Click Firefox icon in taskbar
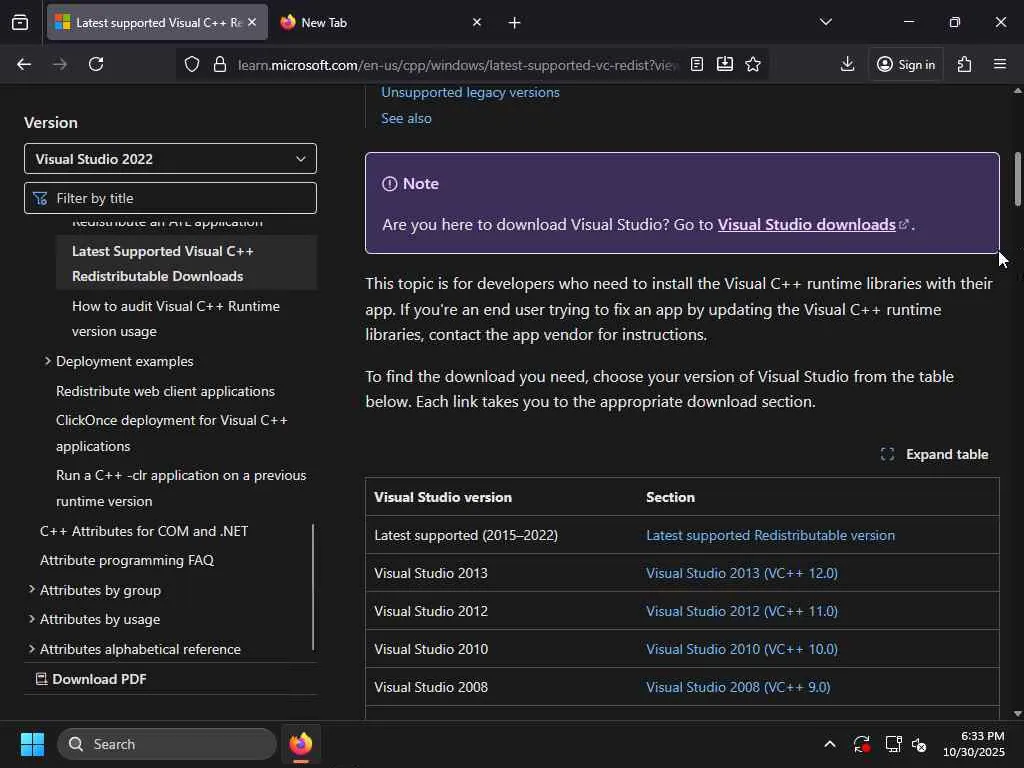This screenshot has width=1024, height=768. [300, 744]
